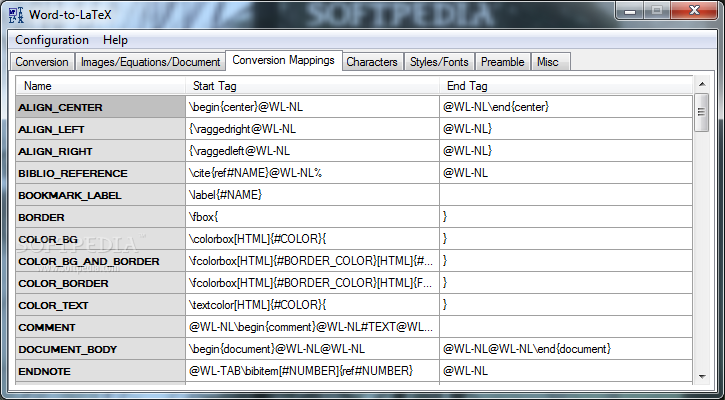Switch to the Conversion tab
Image resolution: width=725 pixels, height=400 pixels.
click(x=42, y=62)
